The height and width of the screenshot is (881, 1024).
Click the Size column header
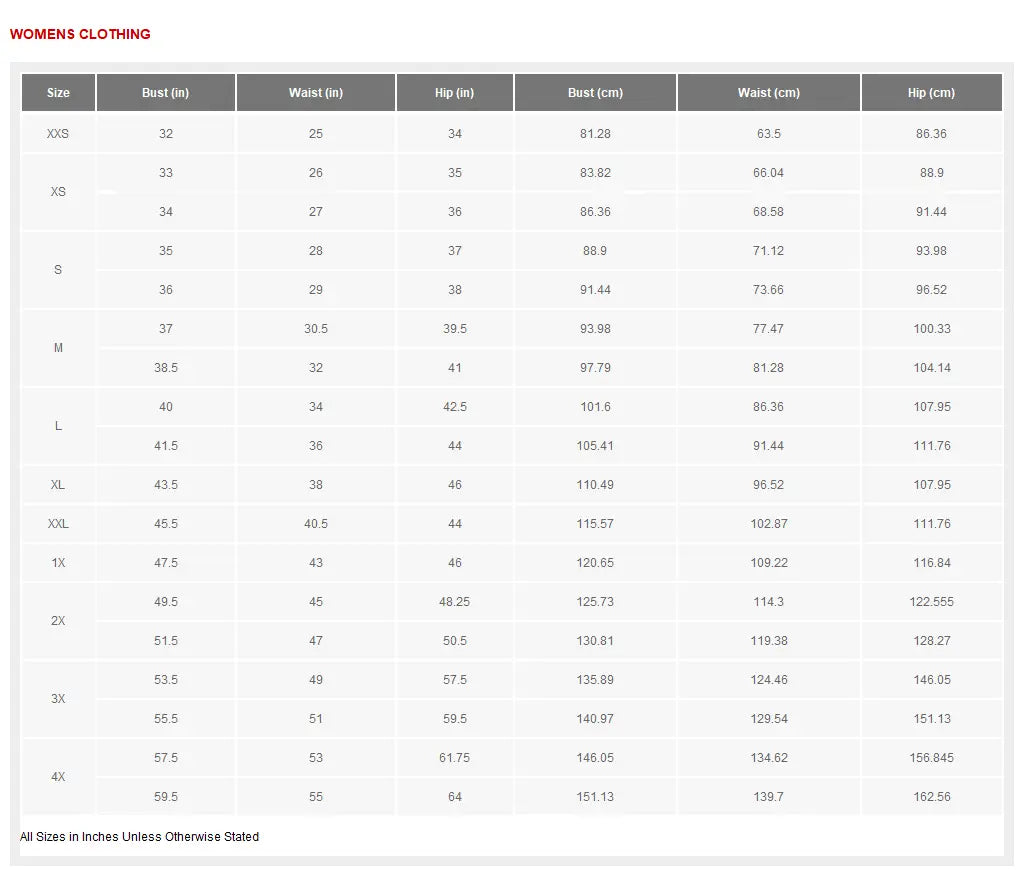pyautogui.click(x=58, y=93)
